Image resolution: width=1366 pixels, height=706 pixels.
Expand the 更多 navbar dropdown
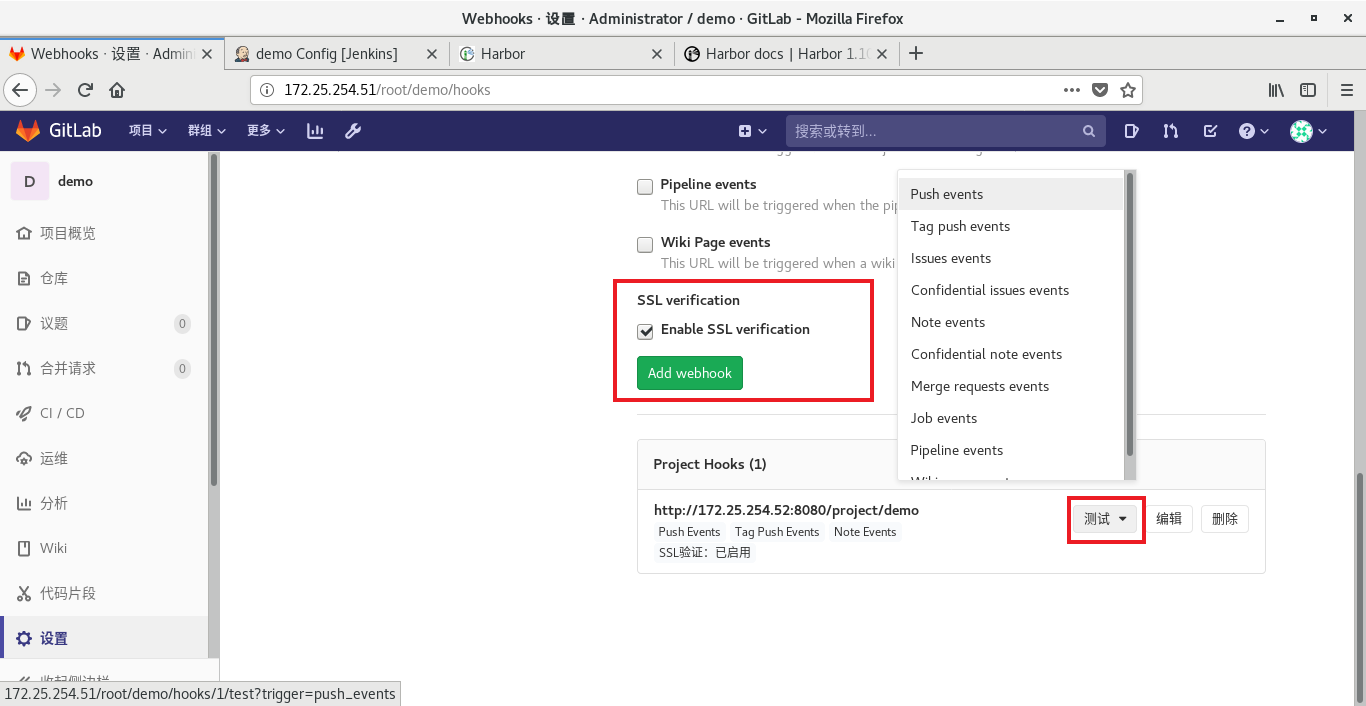click(x=265, y=131)
